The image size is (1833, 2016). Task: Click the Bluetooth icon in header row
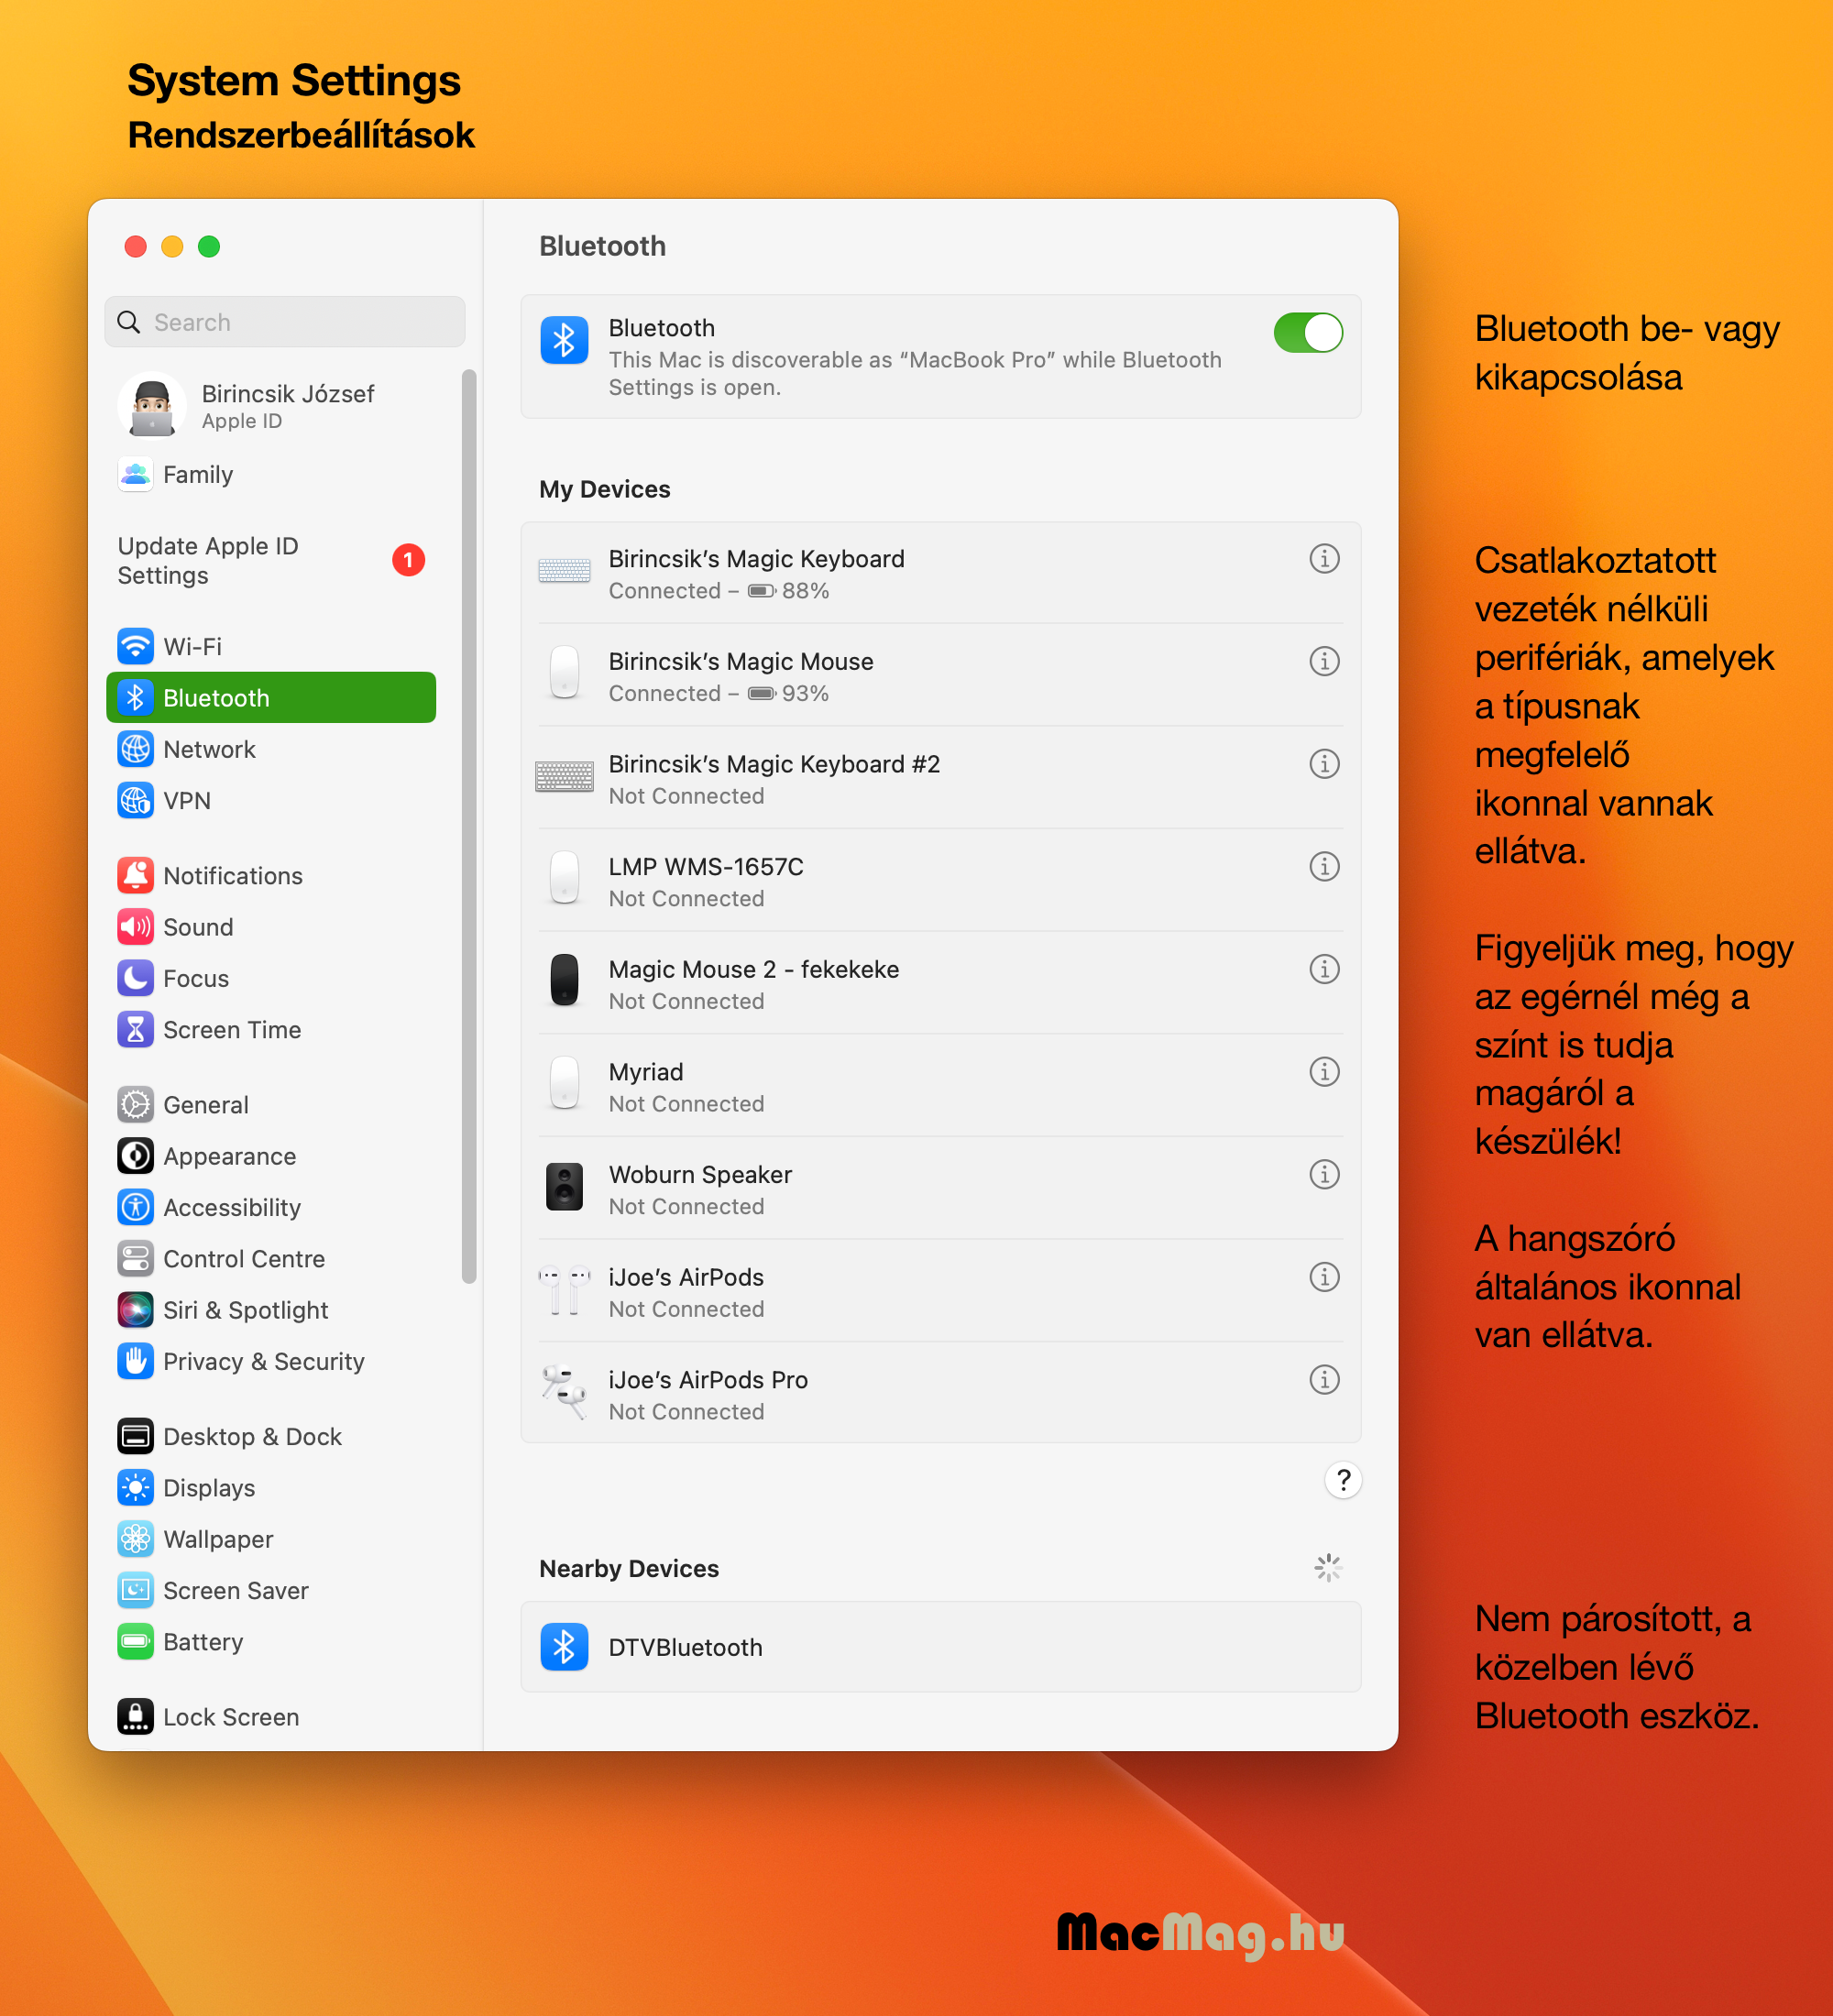pyautogui.click(x=564, y=340)
